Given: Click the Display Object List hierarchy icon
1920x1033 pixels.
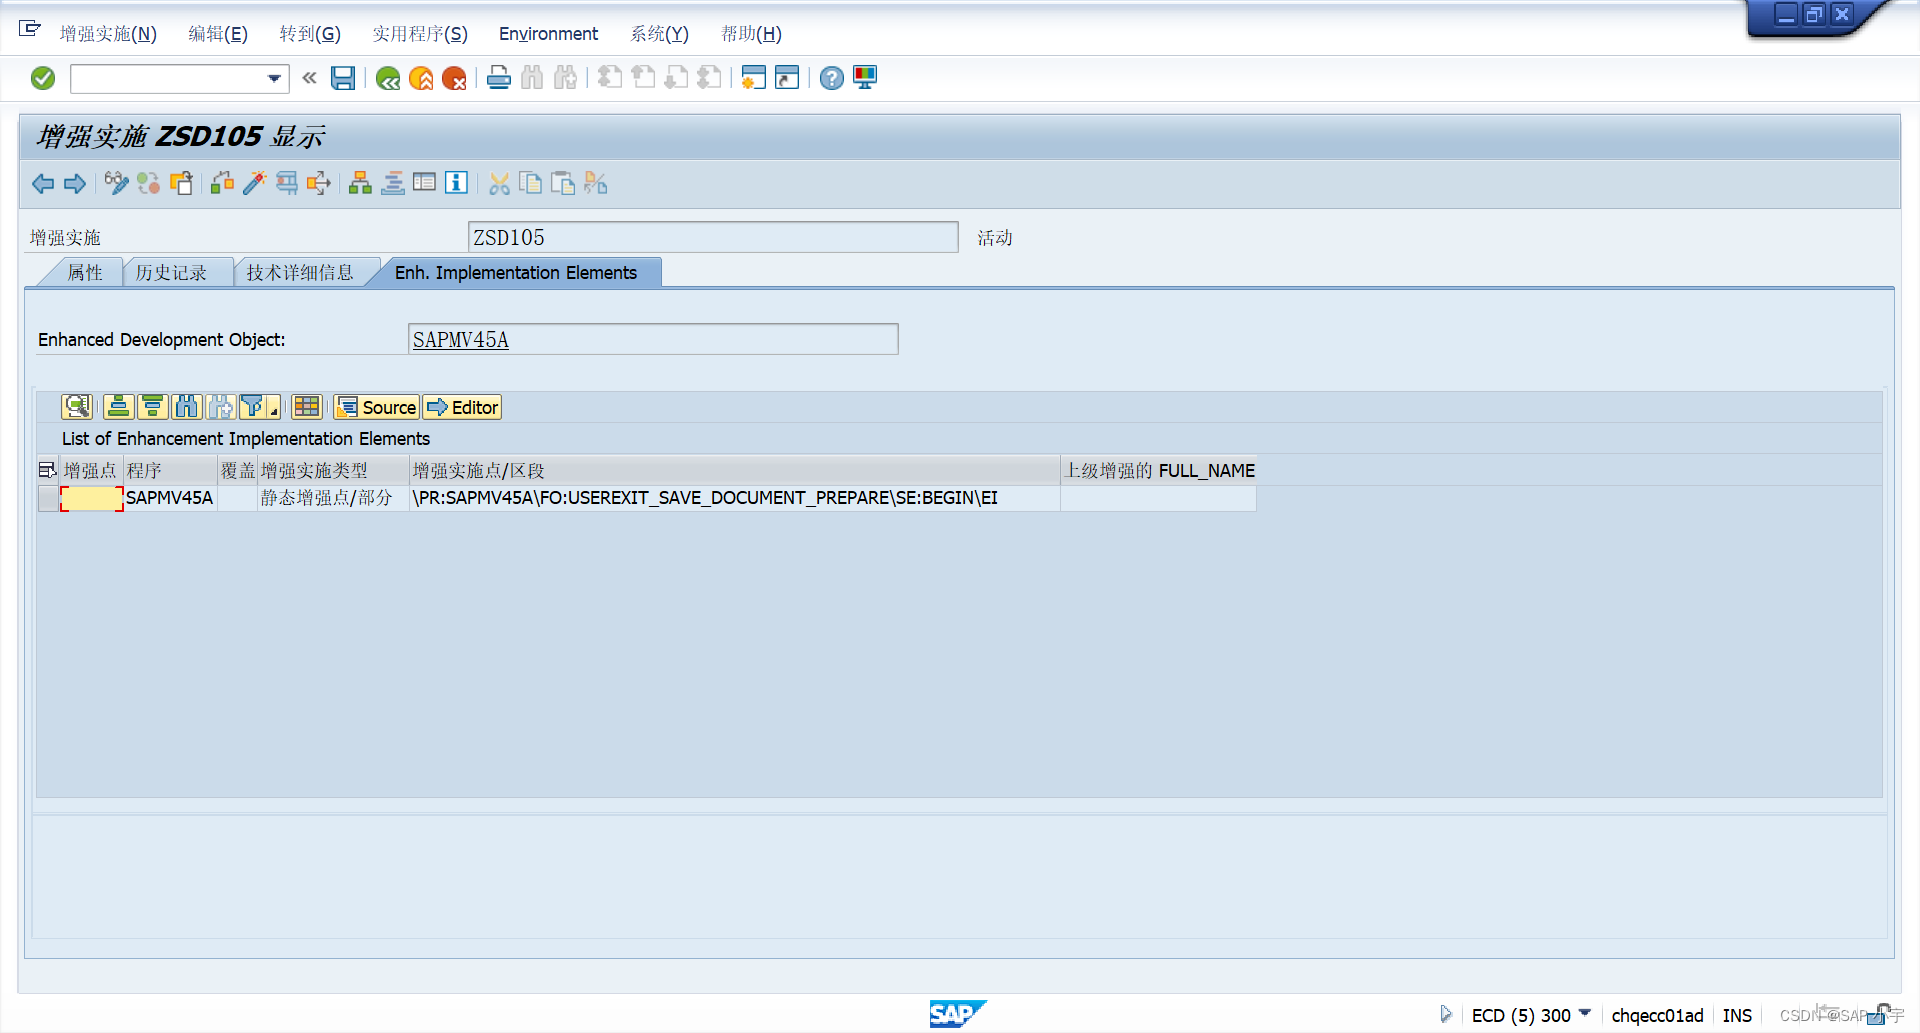Looking at the screenshot, I should point(360,183).
